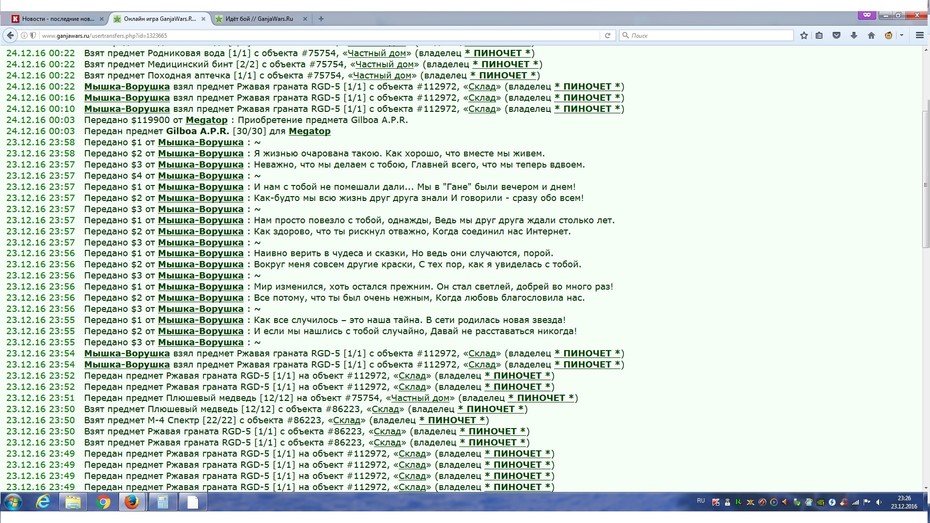930x523 pixels.
Task: Open the notepad-style app icon in the taskbar
Action: pyautogui.click(x=162, y=502)
